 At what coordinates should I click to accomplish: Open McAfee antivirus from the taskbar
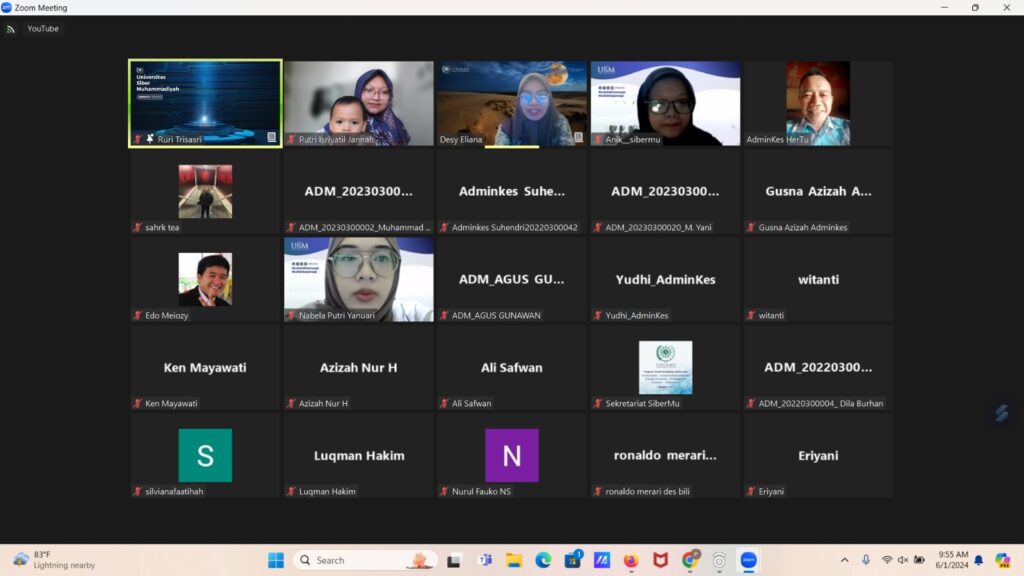point(660,560)
